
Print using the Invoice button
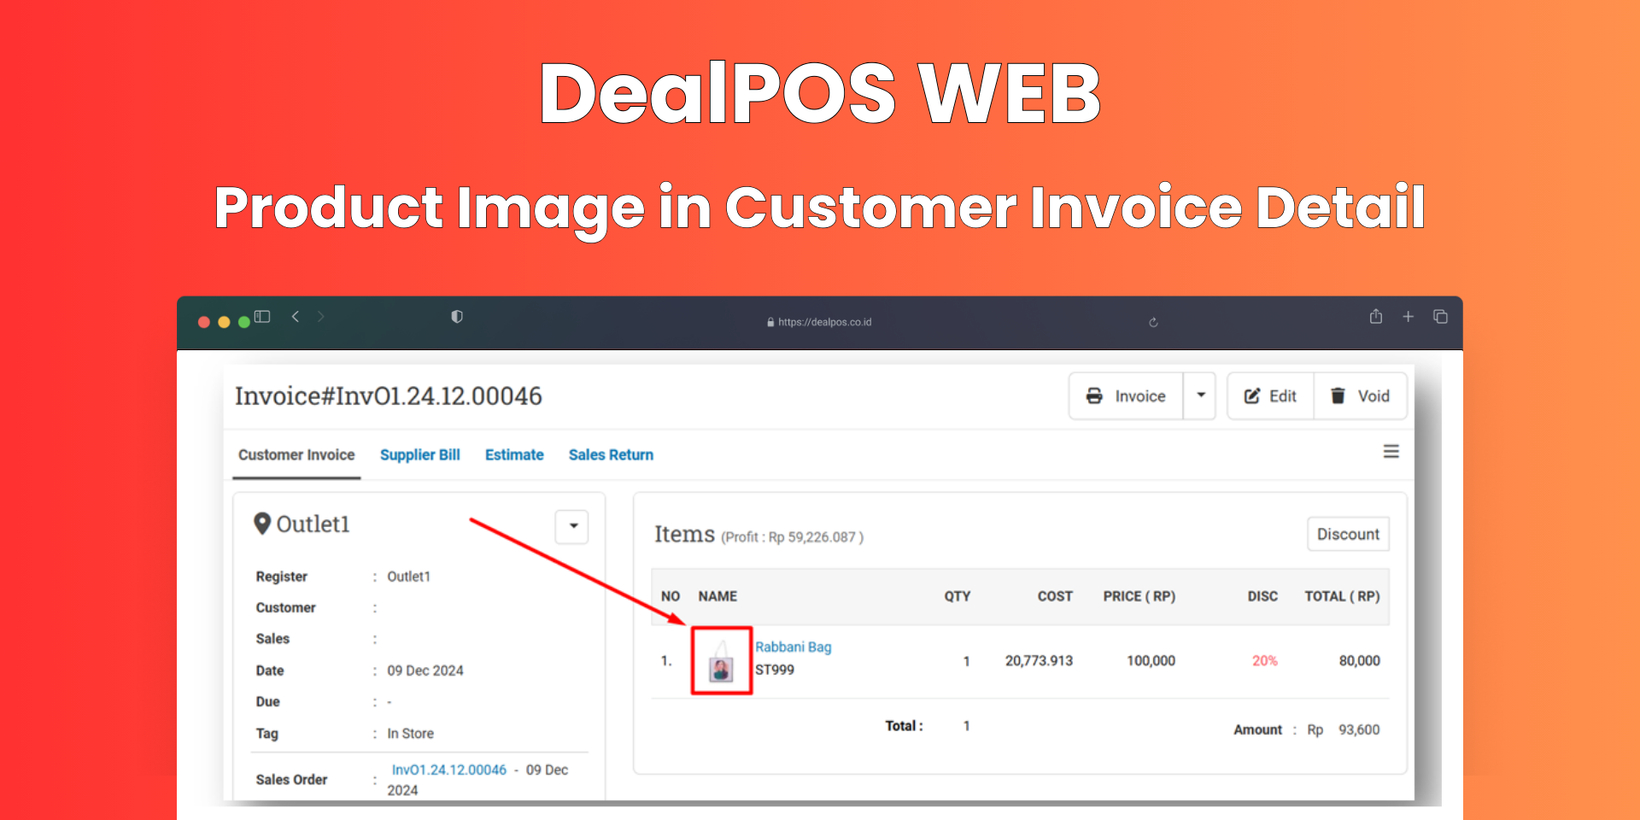[1126, 396]
